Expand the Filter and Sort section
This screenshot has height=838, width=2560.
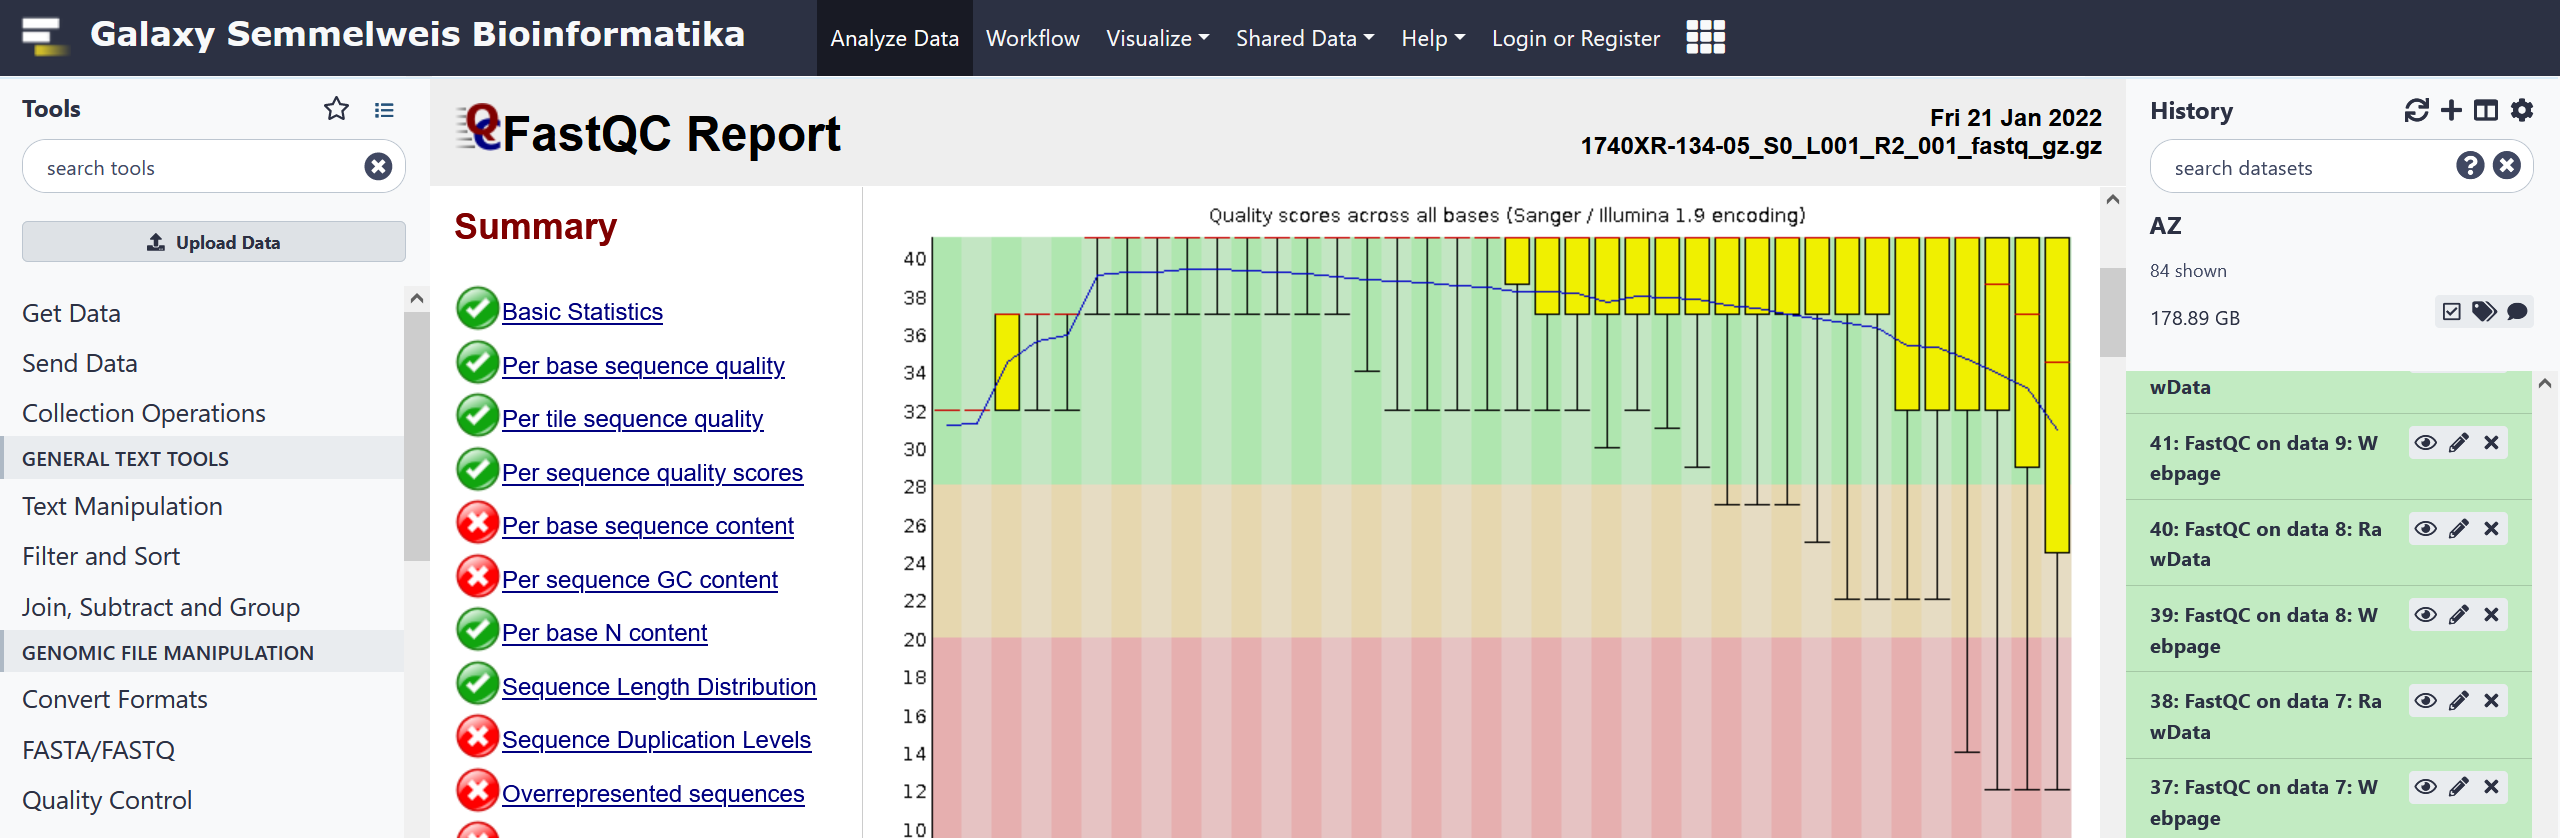pyautogui.click(x=101, y=556)
